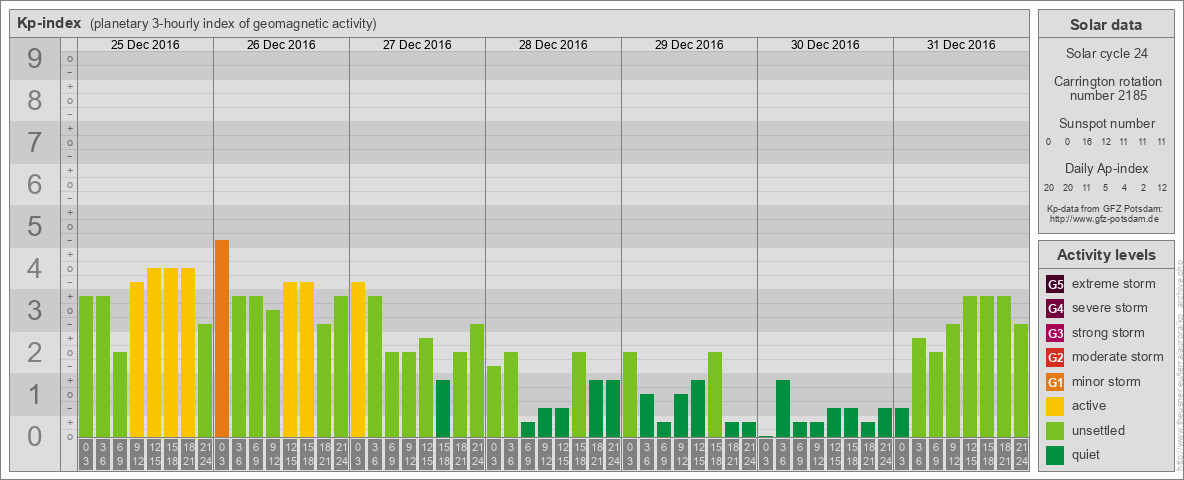Click the G1 minor storm badge
Image resolution: width=1184 pixels, height=480 pixels.
point(1055,381)
